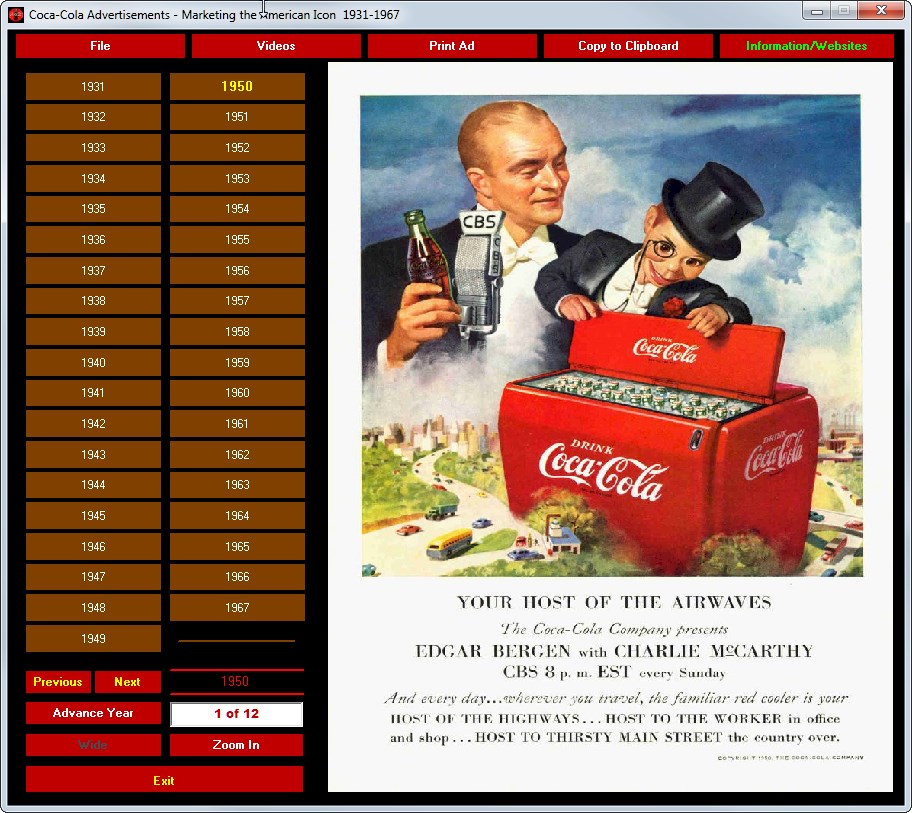This screenshot has height=813, width=912.
Task: Click Previous to see the prior ad
Action: click(x=57, y=682)
